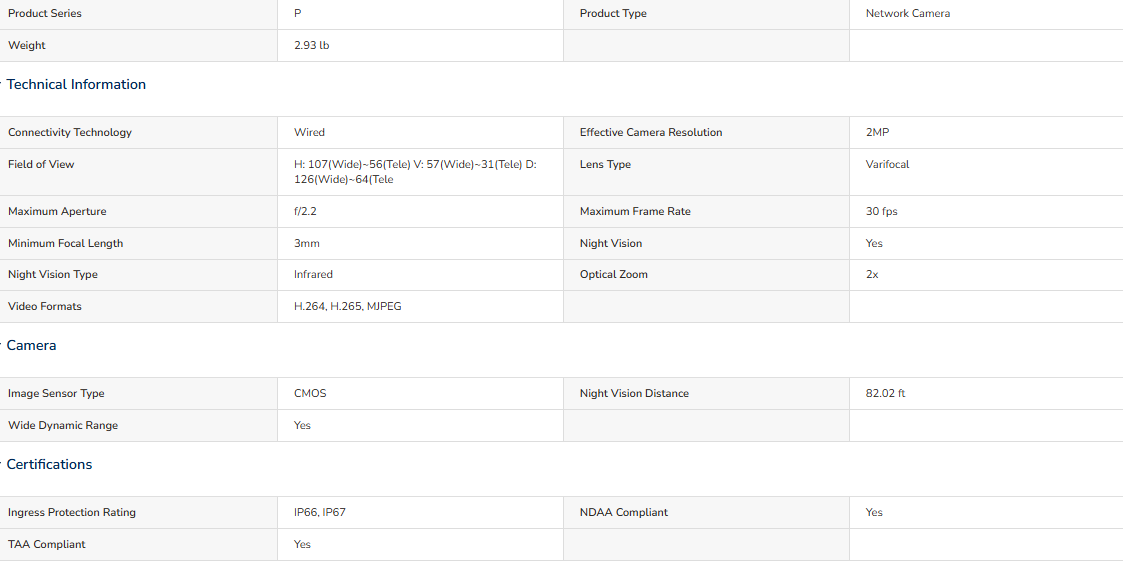Click the 2.93 lb weight value
This screenshot has height=571, width=1123.
click(x=312, y=45)
